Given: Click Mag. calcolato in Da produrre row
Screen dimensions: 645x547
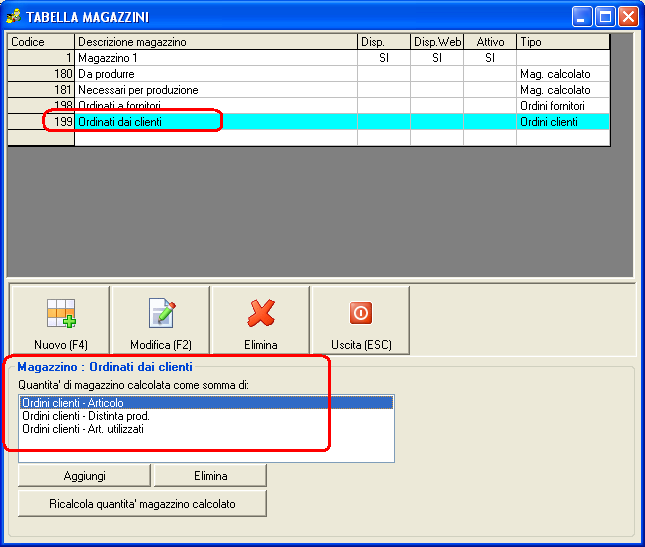Looking at the screenshot, I should point(563,74).
